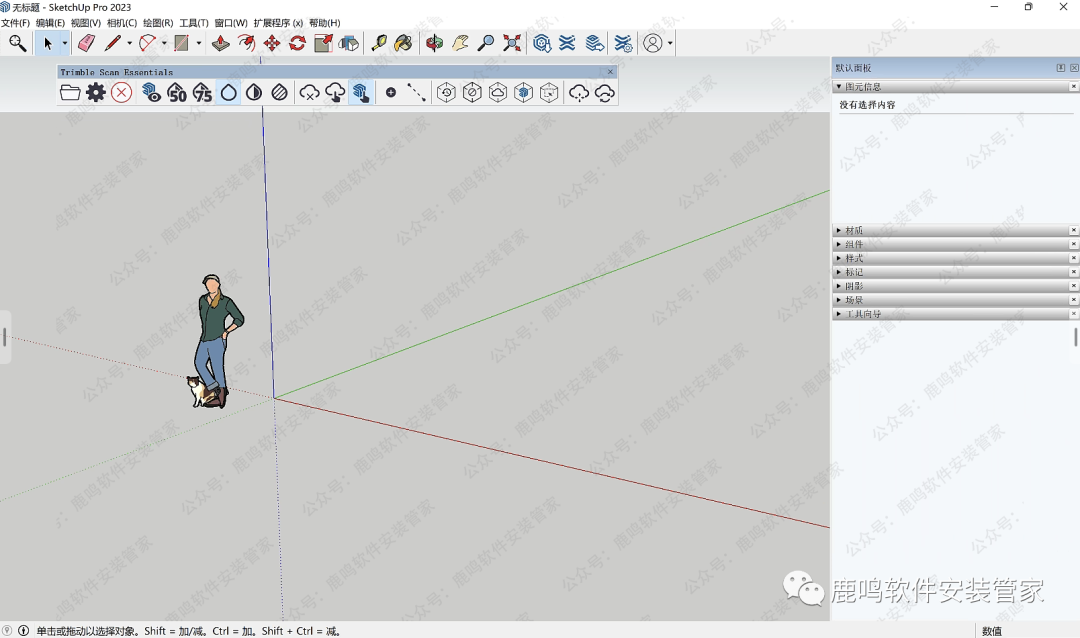Close the Trimble Scan Essentials toolbar
Viewport: 1080px width, 638px height.
pyautogui.click(x=610, y=72)
